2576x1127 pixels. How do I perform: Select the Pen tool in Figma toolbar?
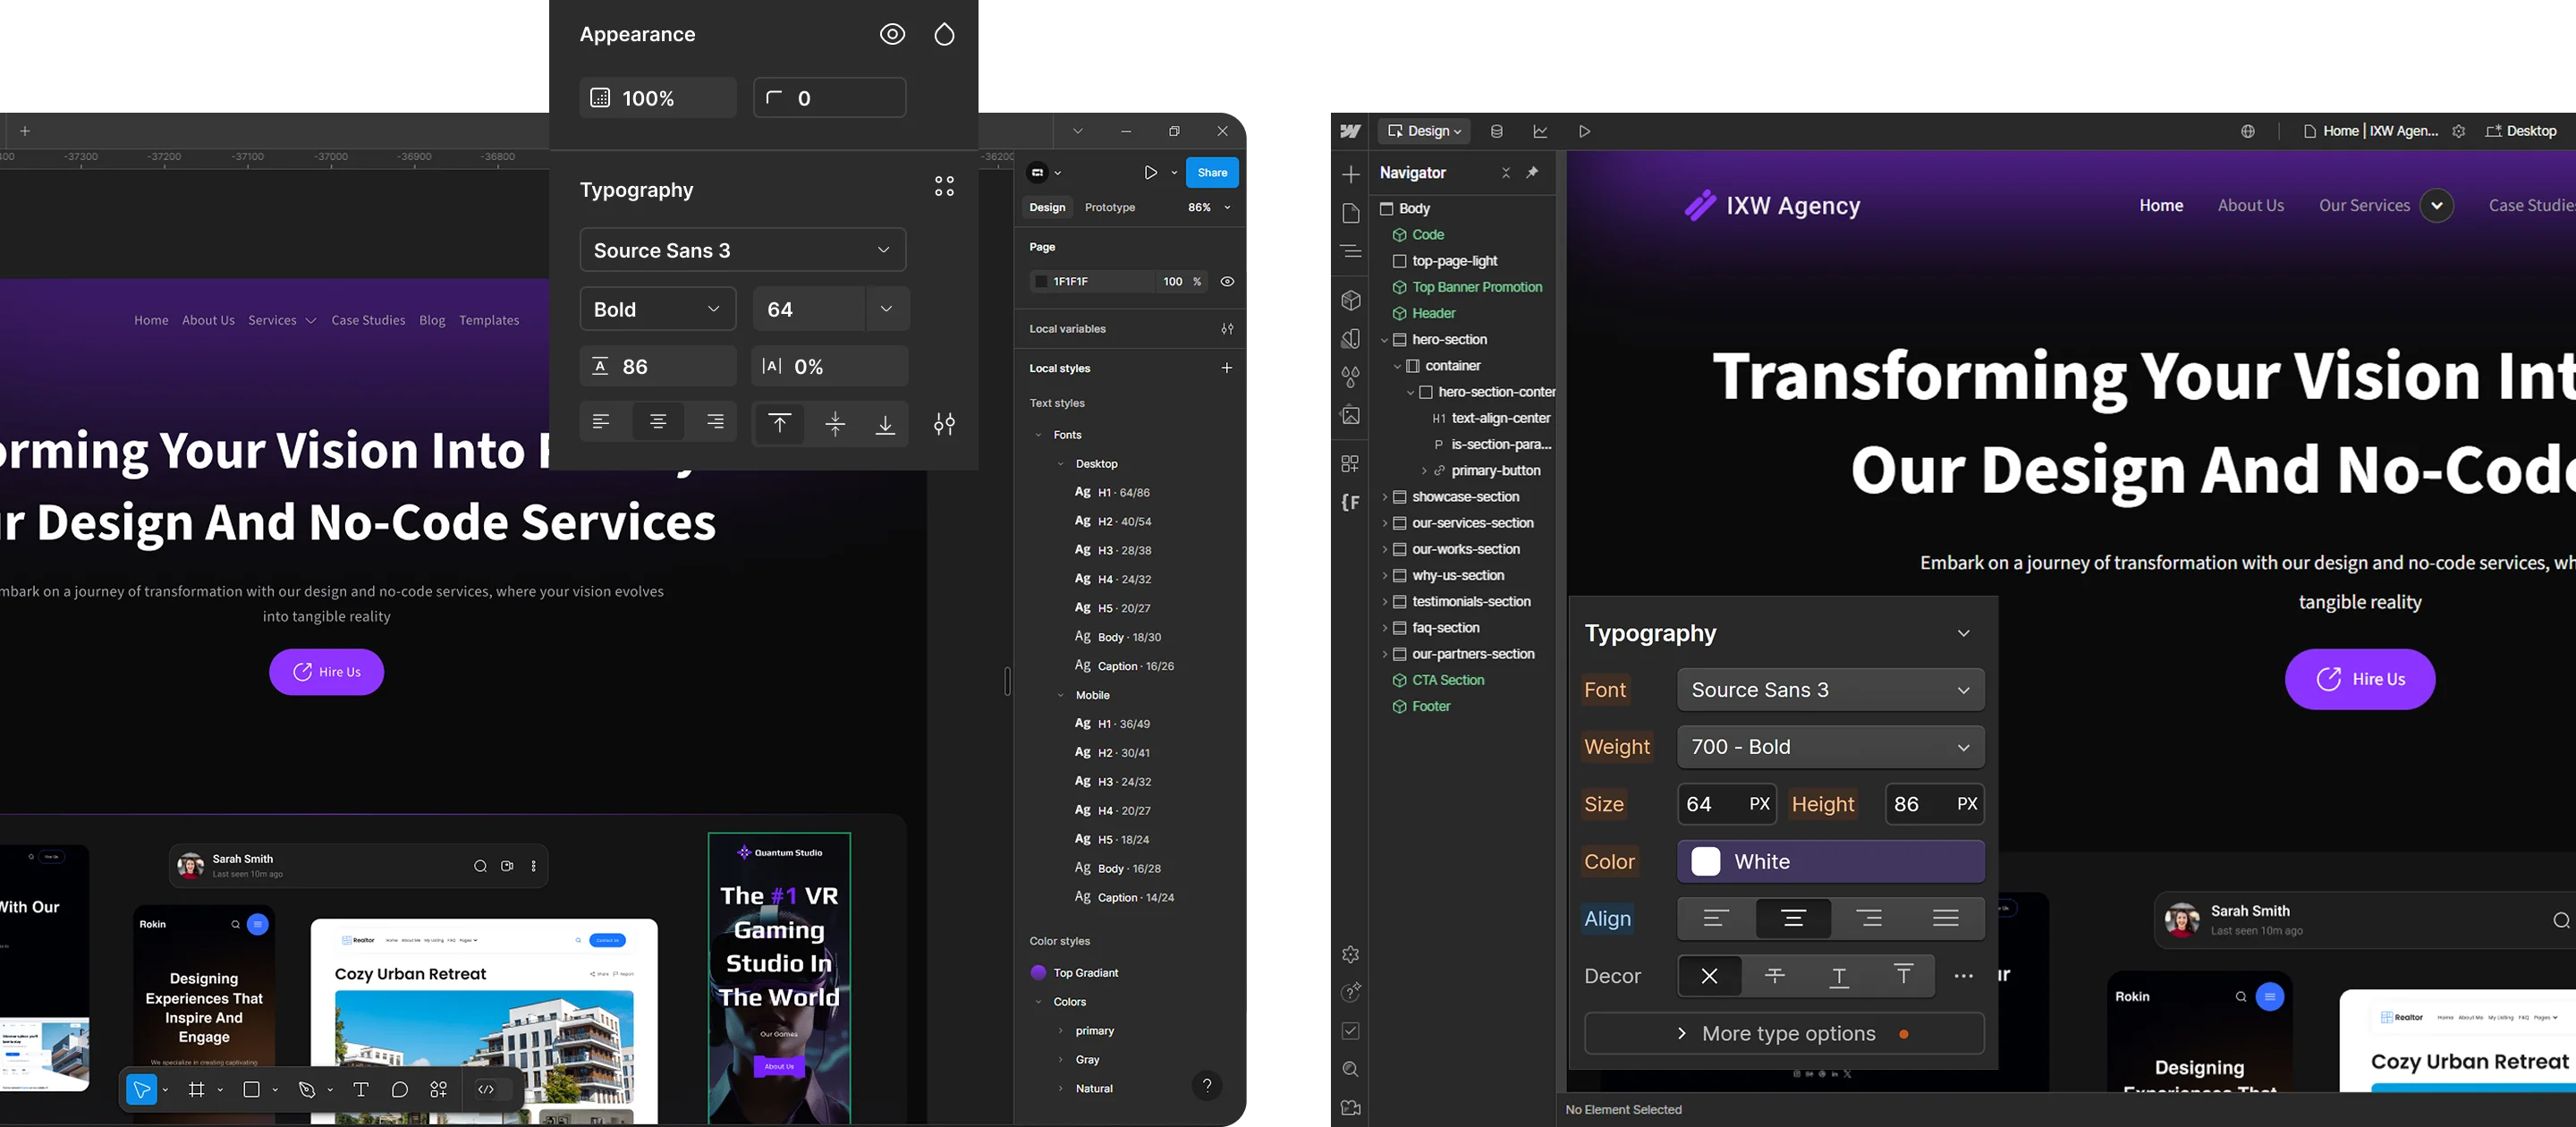point(307,1090)
